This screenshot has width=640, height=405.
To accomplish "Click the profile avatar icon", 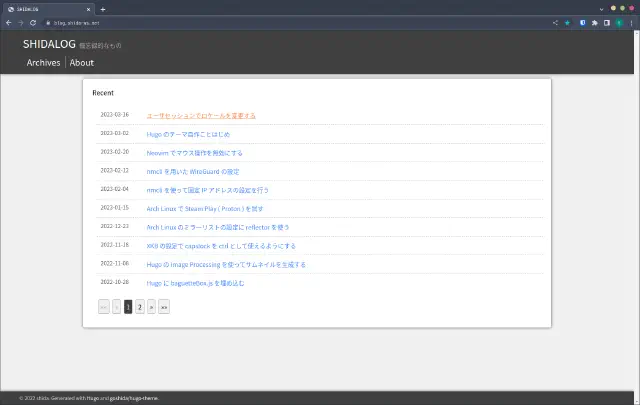I will click(619, 22).
